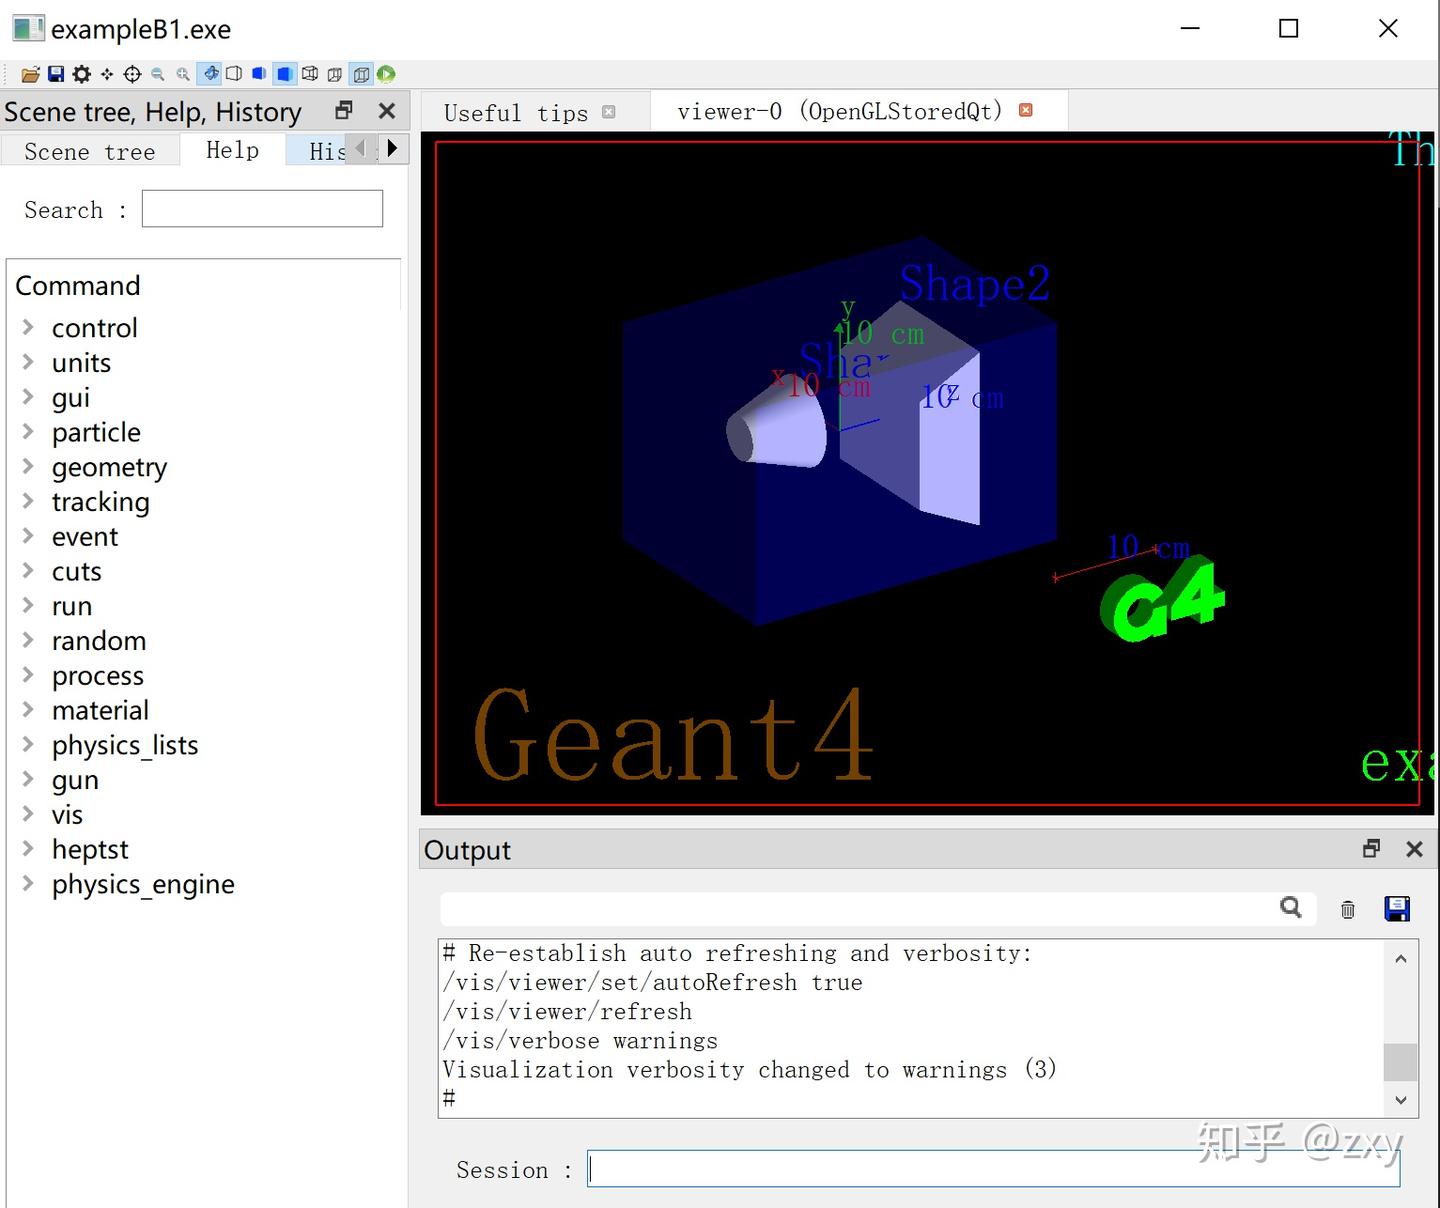Expand the vis command tree item
Image resolution: width=1440 pixels, height=1208 pixels.
(27, 814)
